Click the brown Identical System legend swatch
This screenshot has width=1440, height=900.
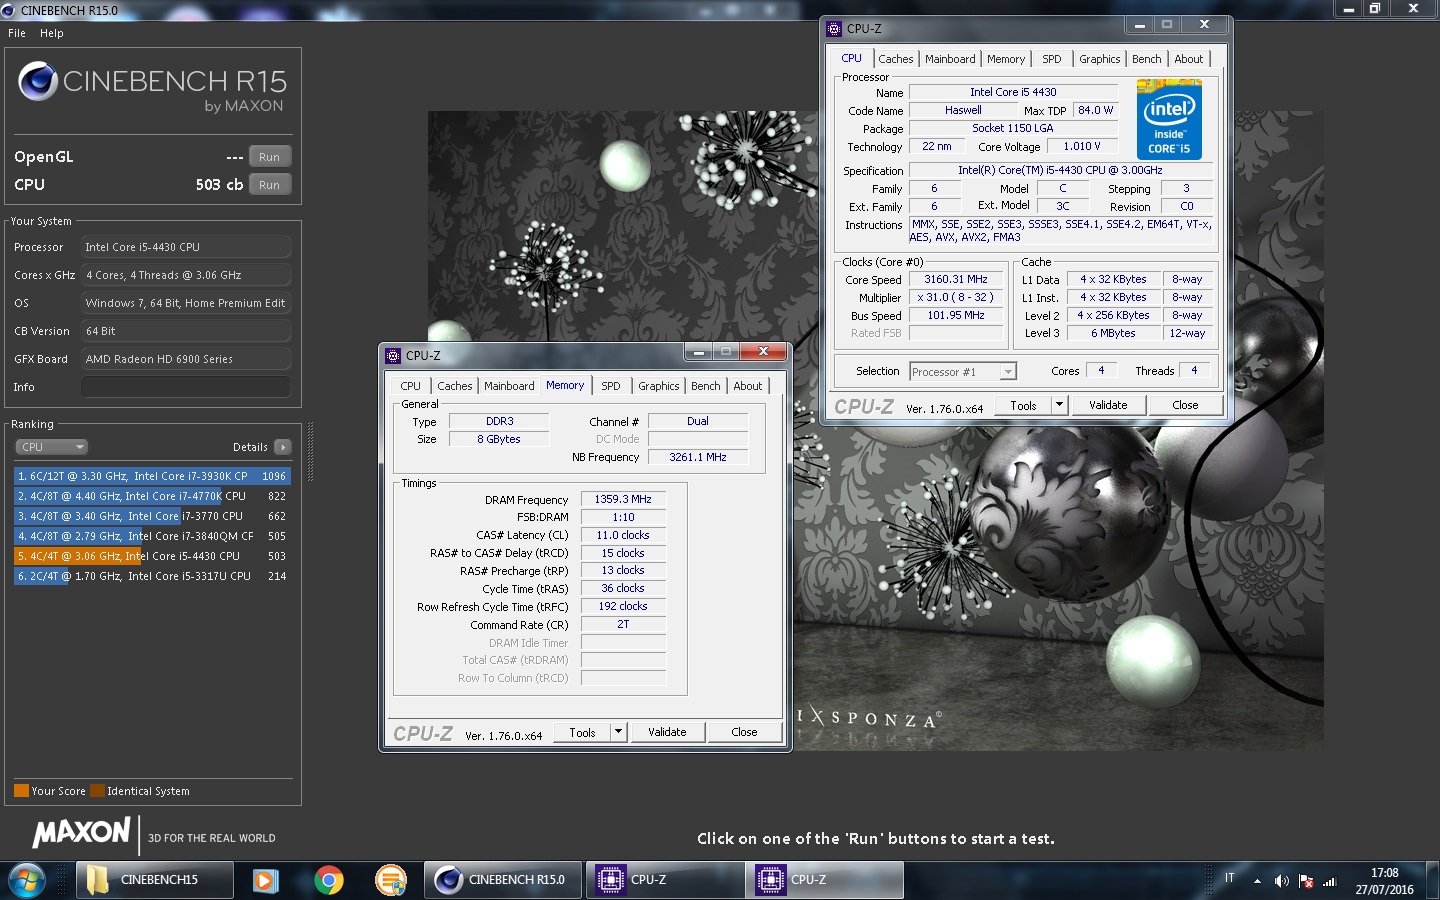point(97,791)
